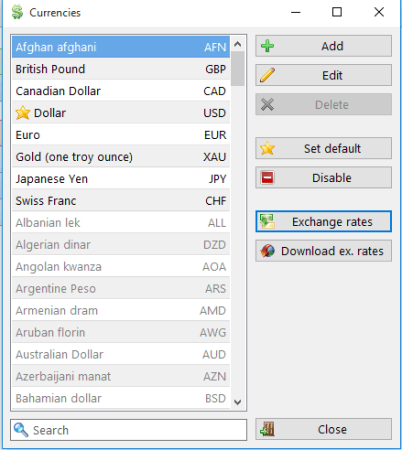Click the door icon on the Close button
The image size is (402, 450).
coord(267,429)
